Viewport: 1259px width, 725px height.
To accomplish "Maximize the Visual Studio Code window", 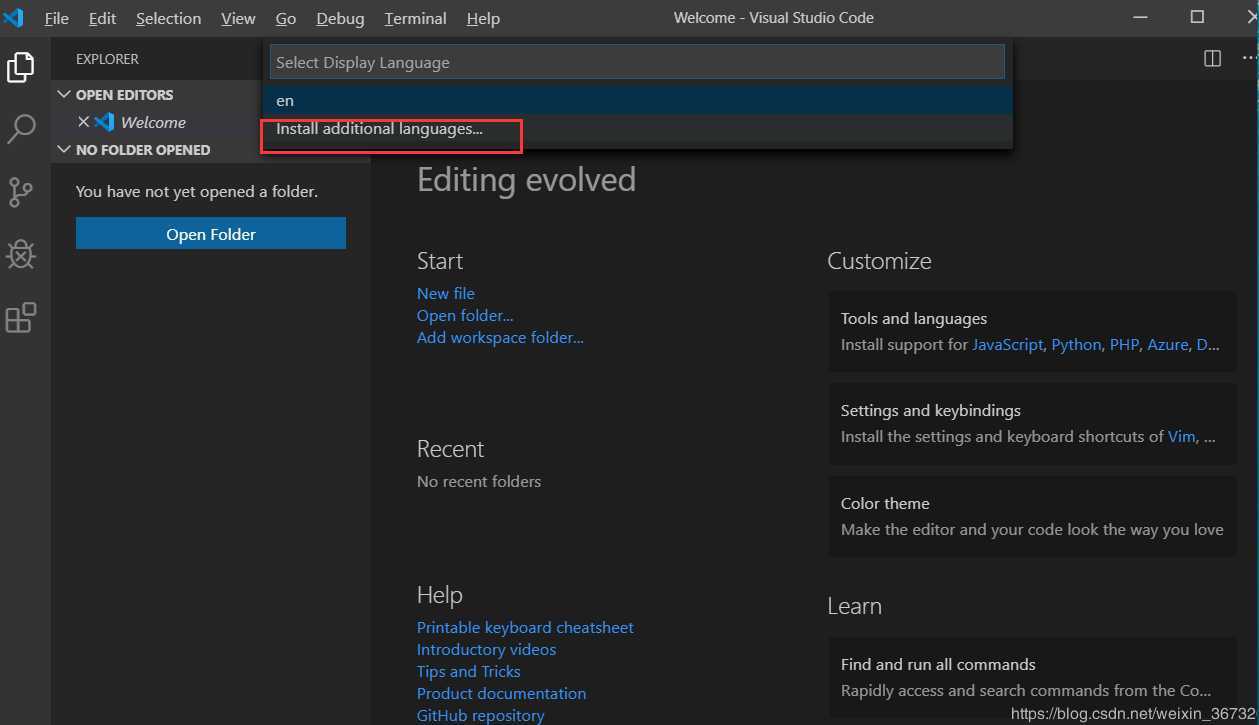I will point(1197,17).
